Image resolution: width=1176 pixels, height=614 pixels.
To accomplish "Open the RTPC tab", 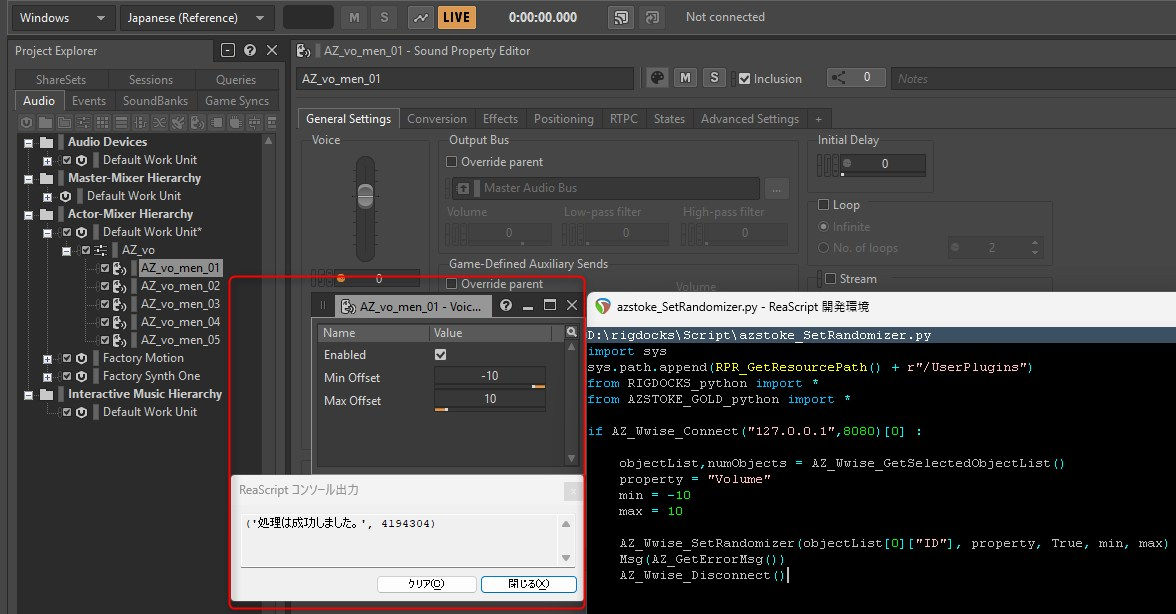I will point(623,118).
